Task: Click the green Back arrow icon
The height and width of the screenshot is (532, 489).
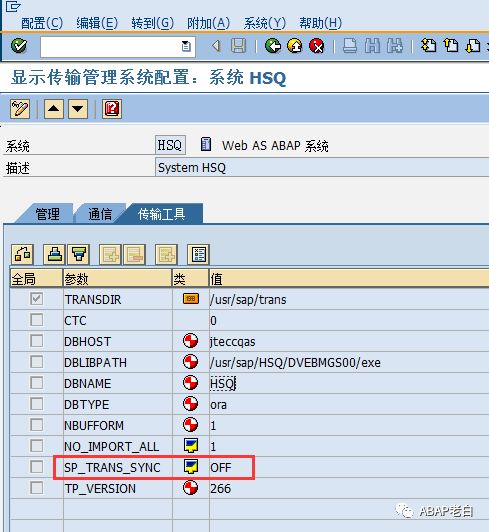Action: point(272,45)
